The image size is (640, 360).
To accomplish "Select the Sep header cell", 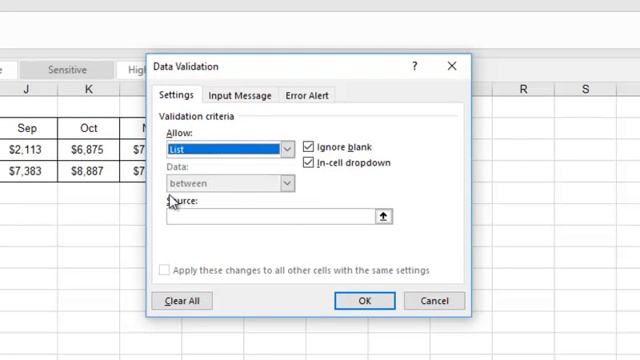I will [x=27, y=128].
